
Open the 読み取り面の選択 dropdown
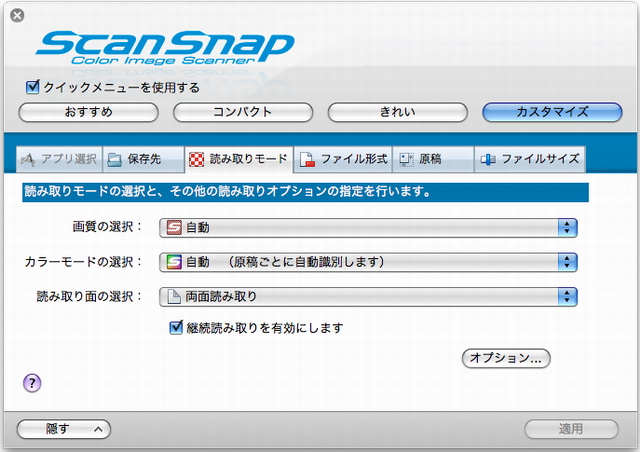368,297
